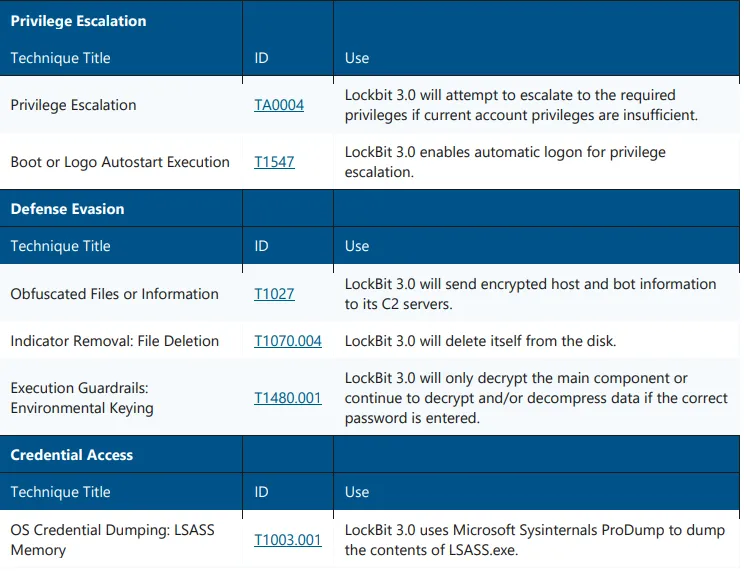The image size is (744, 571).
Task: Select the Sysinternals ProDump description text
Action: click(x=534, y=540)
